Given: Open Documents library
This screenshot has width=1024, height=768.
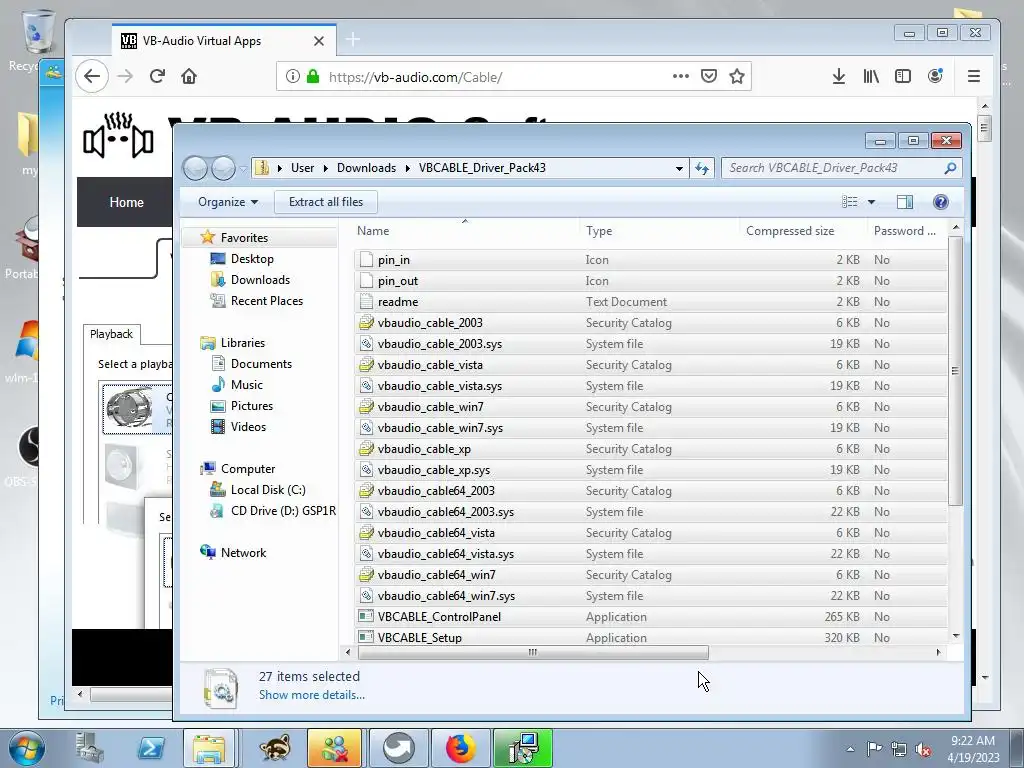Looking at the screenshot, I should 261,364.
